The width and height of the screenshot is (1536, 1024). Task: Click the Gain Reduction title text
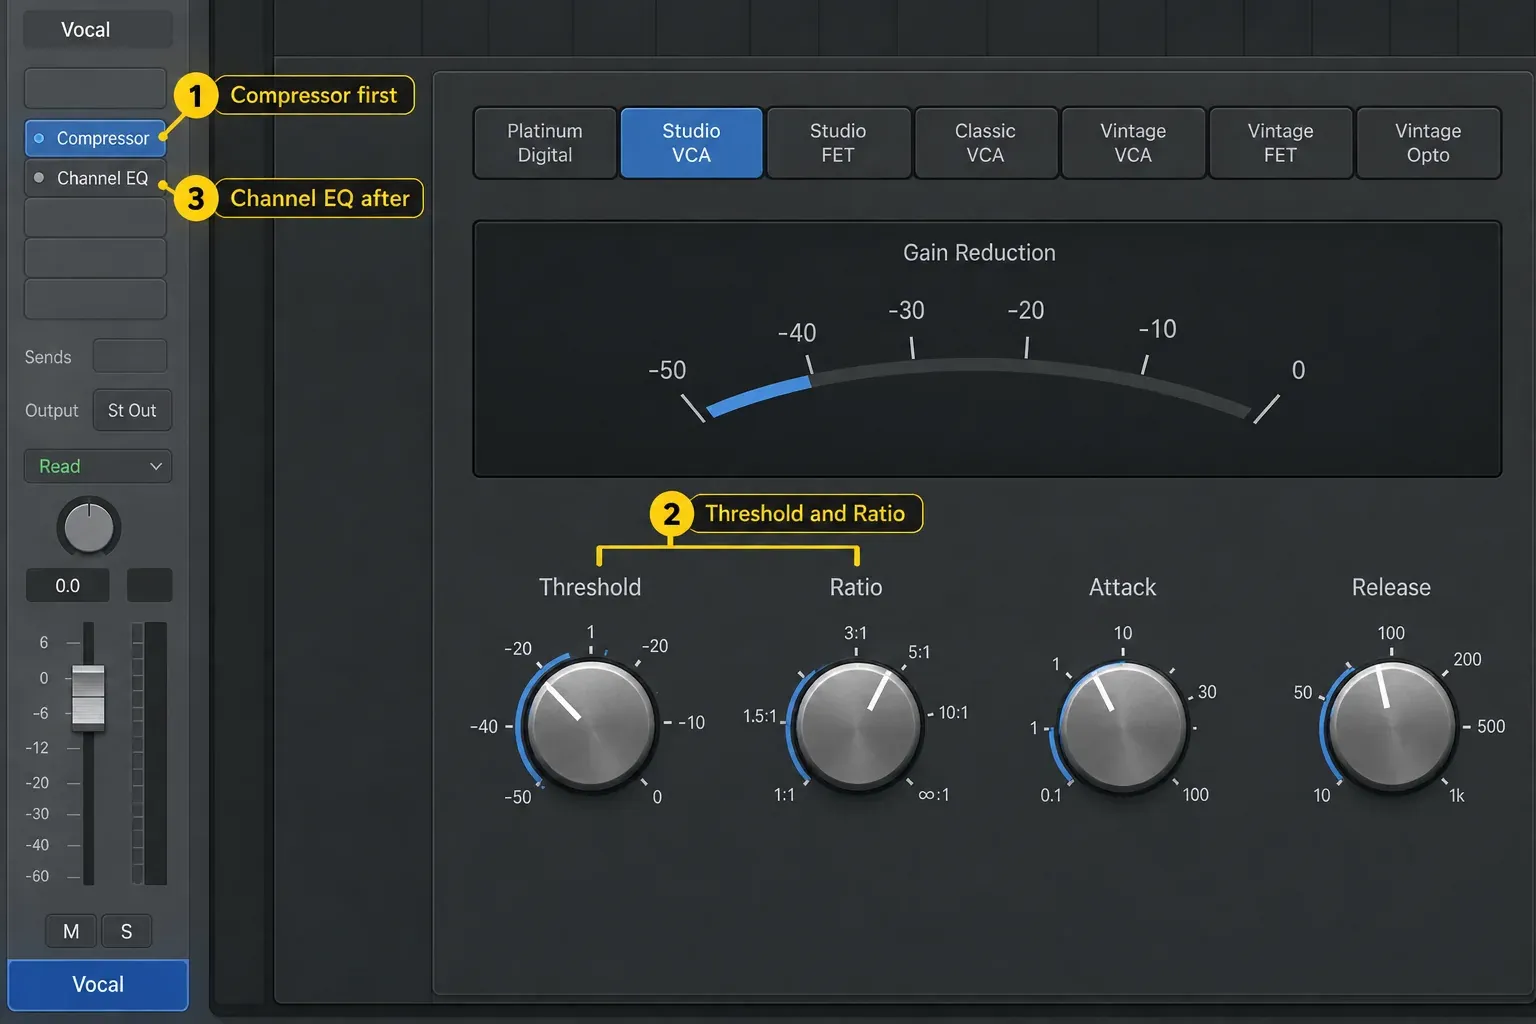[979, 253]
